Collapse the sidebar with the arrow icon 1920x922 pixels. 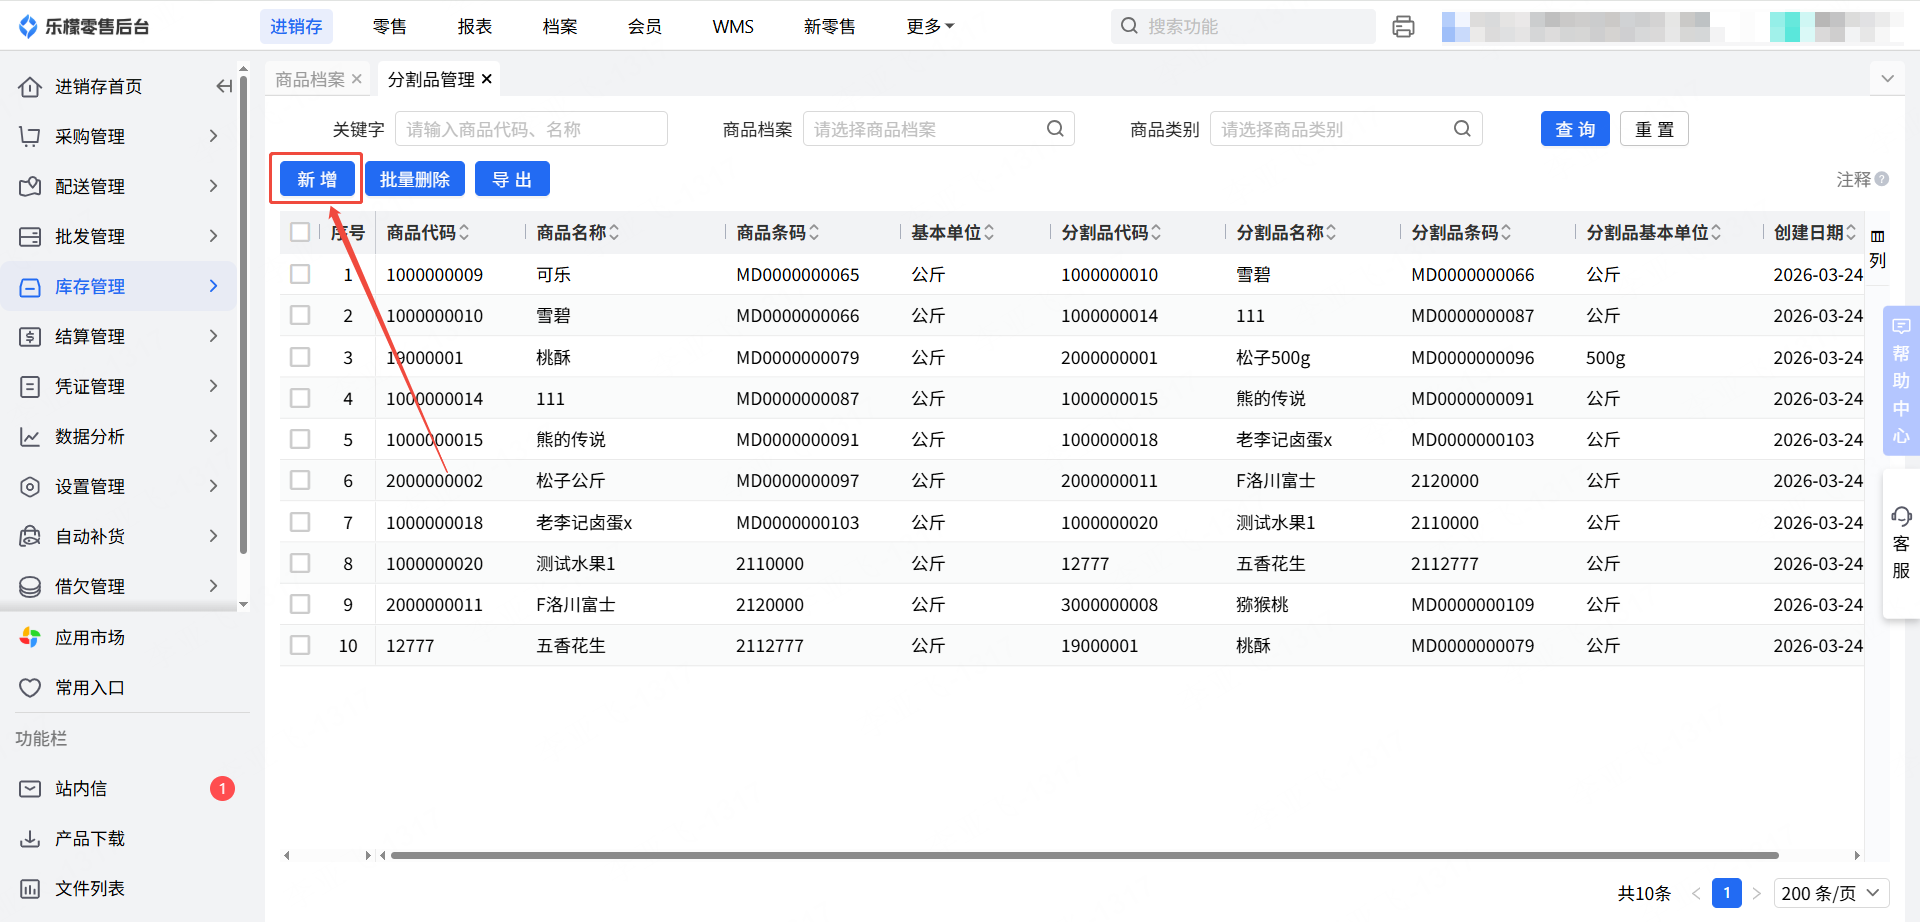pyautogui.click(x=224, y=87)
